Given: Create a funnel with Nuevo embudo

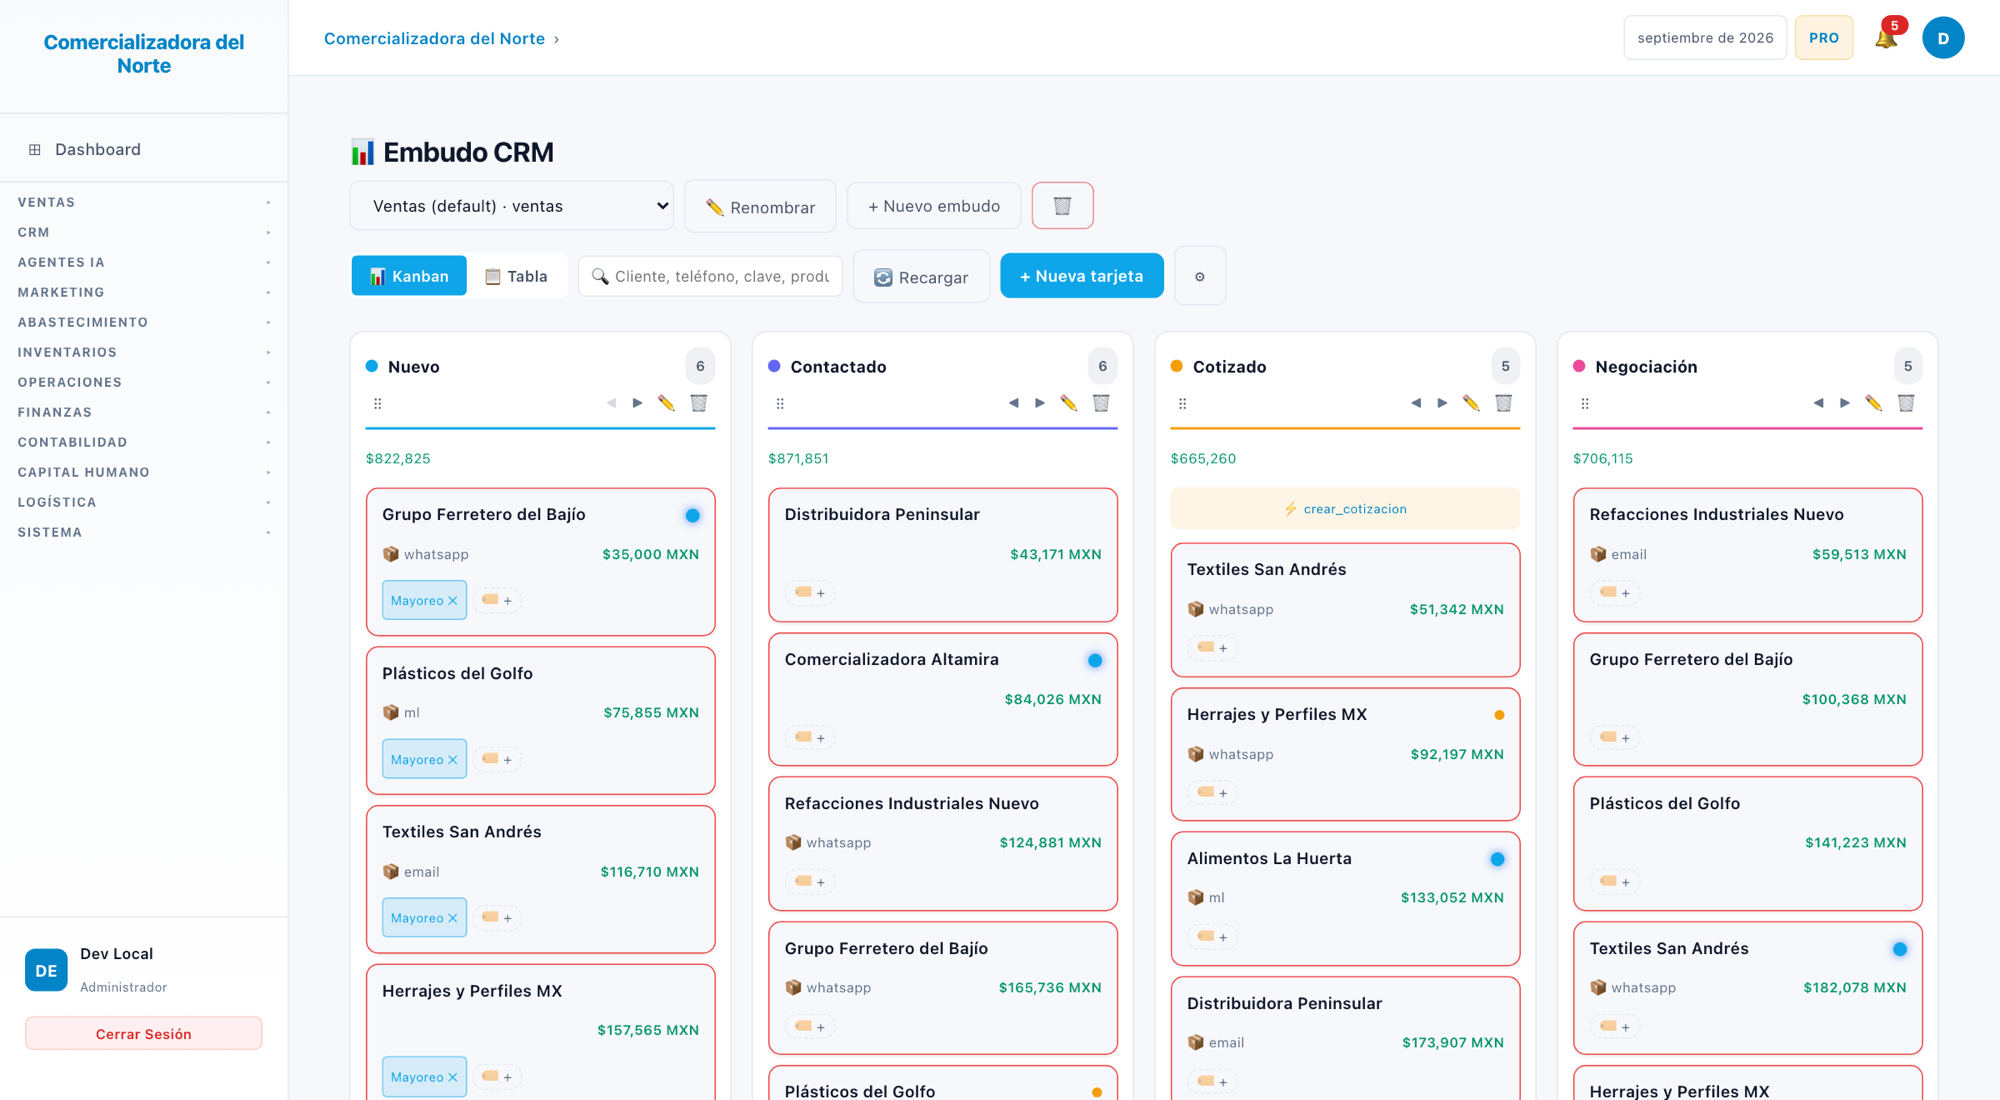Looking at the screenshot, I should tap(934, 206).
